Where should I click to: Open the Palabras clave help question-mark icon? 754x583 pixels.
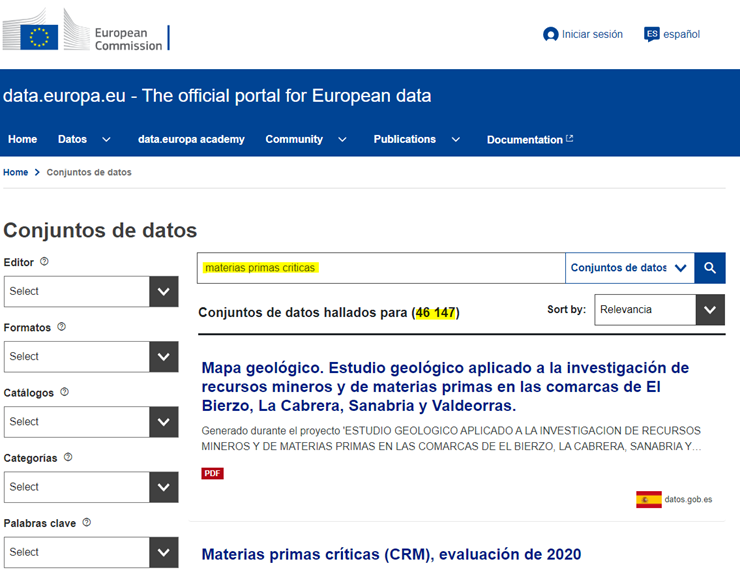click(x=87, y=522)
